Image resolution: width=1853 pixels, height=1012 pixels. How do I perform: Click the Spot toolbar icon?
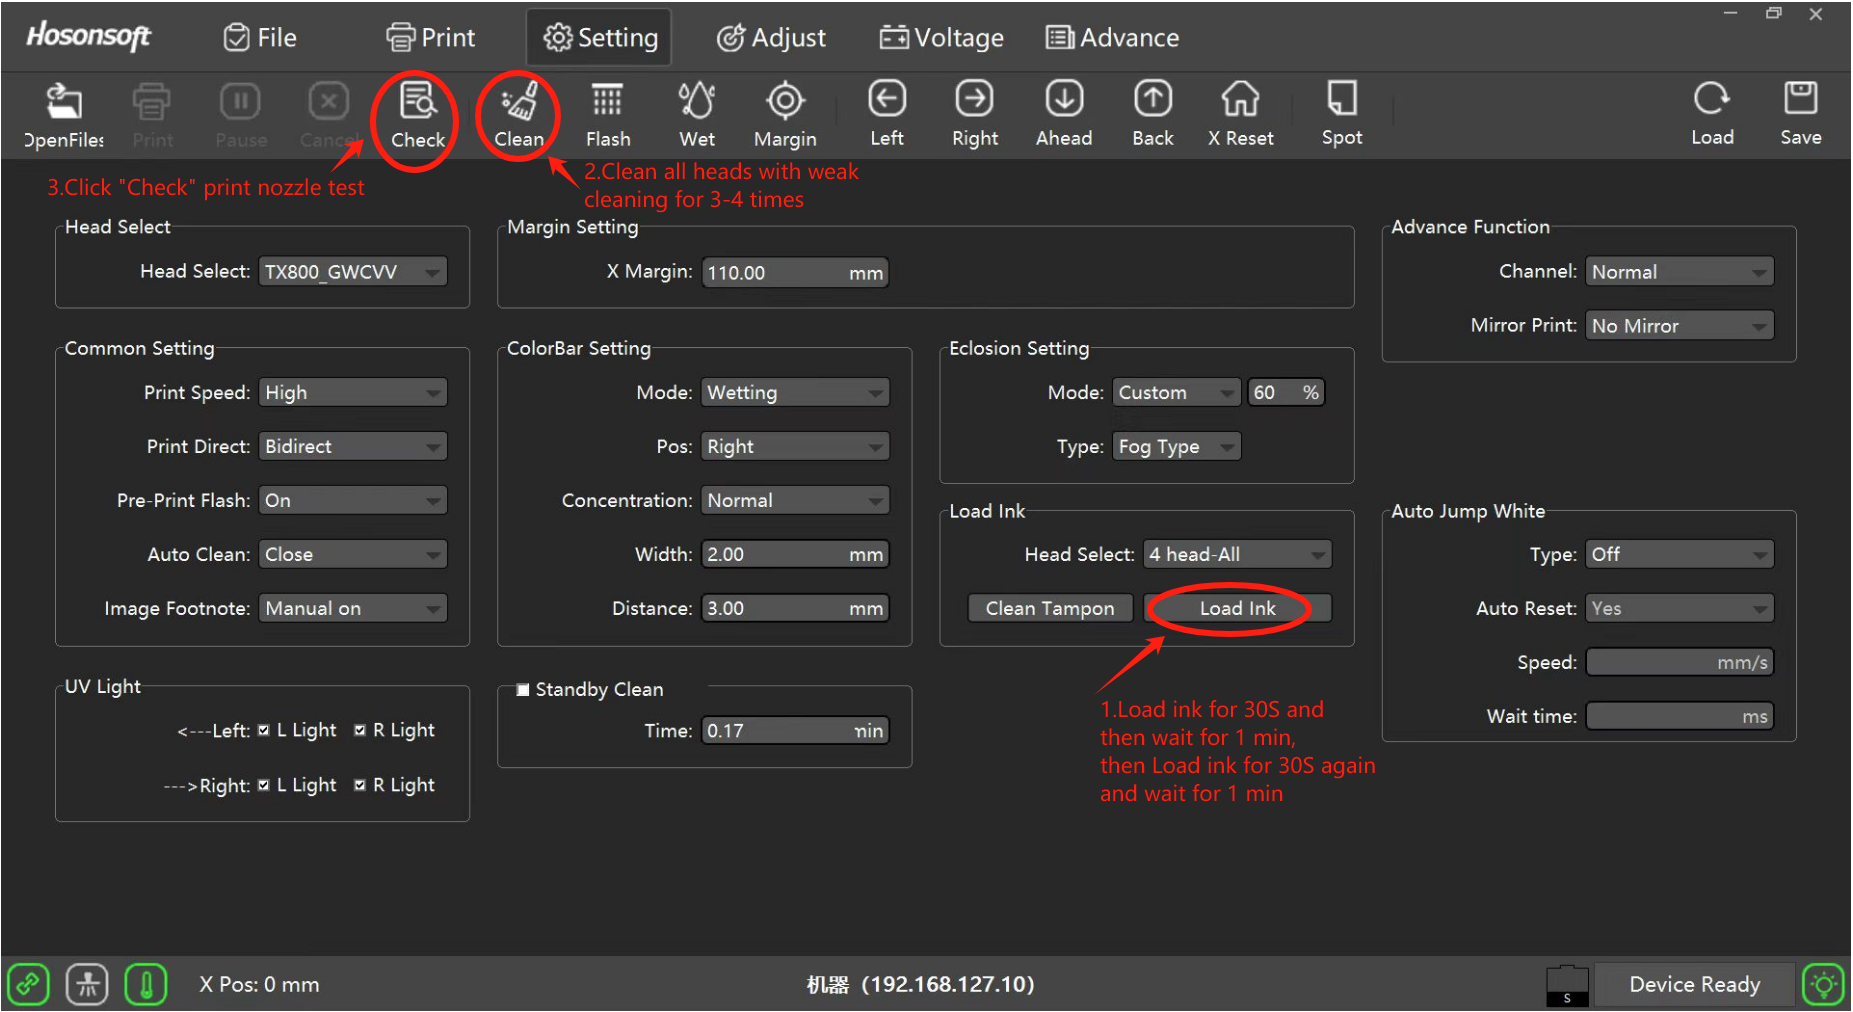(1341, 100)
